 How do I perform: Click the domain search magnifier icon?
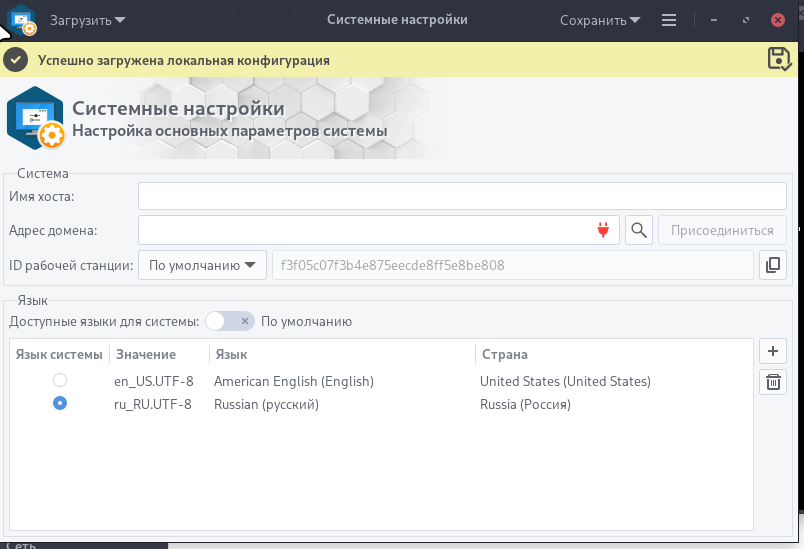pyautogui.click(x=639, y=231)
